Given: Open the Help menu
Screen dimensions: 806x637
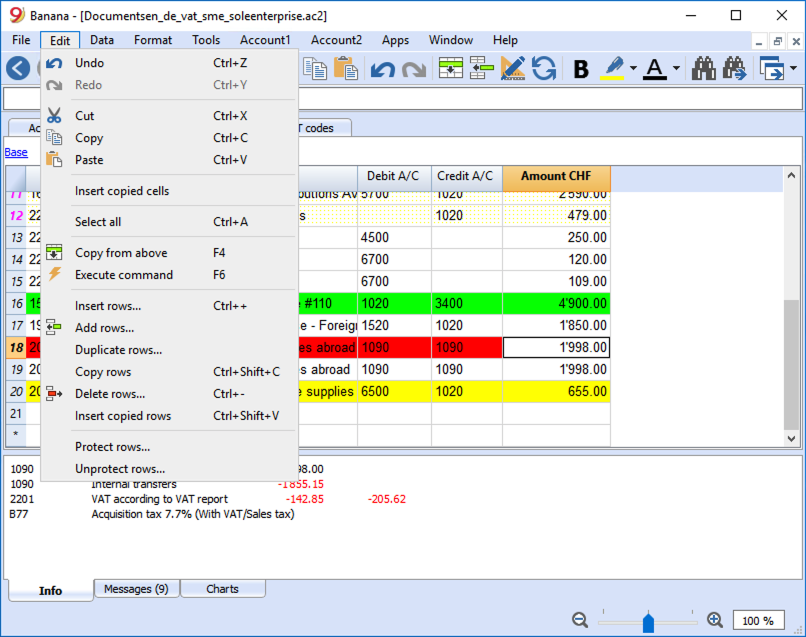Looking at the screenshot, I should pyautogui.click(x=505, y=40).
